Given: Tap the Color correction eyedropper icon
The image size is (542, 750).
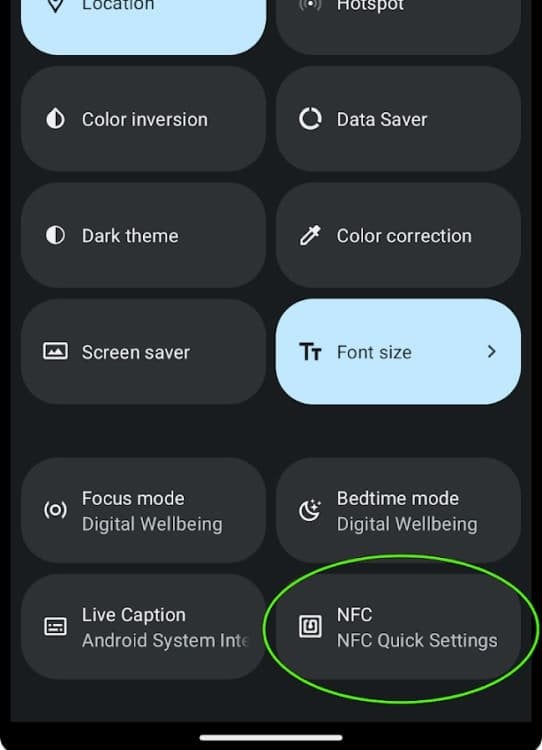Looking at the screenshot, I should [310, 235].
